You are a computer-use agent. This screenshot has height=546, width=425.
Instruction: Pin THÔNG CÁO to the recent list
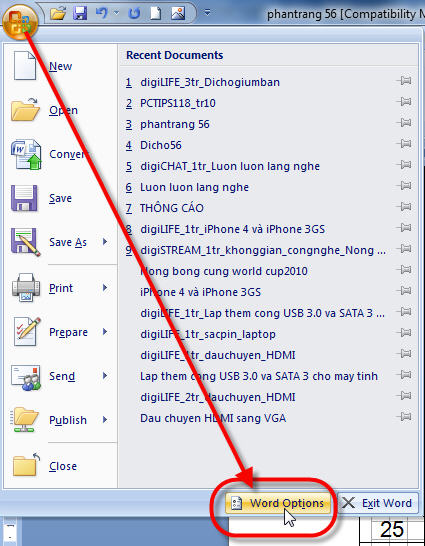(x=404, y=207)
